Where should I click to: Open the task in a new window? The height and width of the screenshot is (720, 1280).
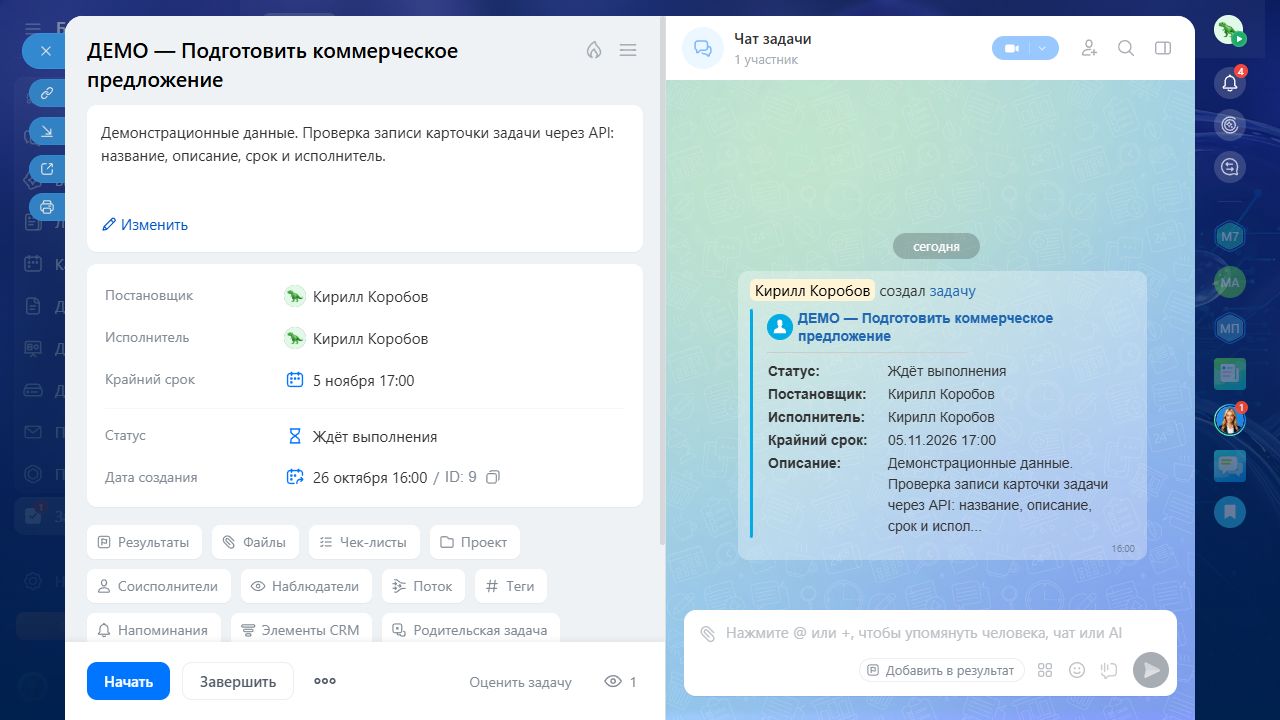46,169
